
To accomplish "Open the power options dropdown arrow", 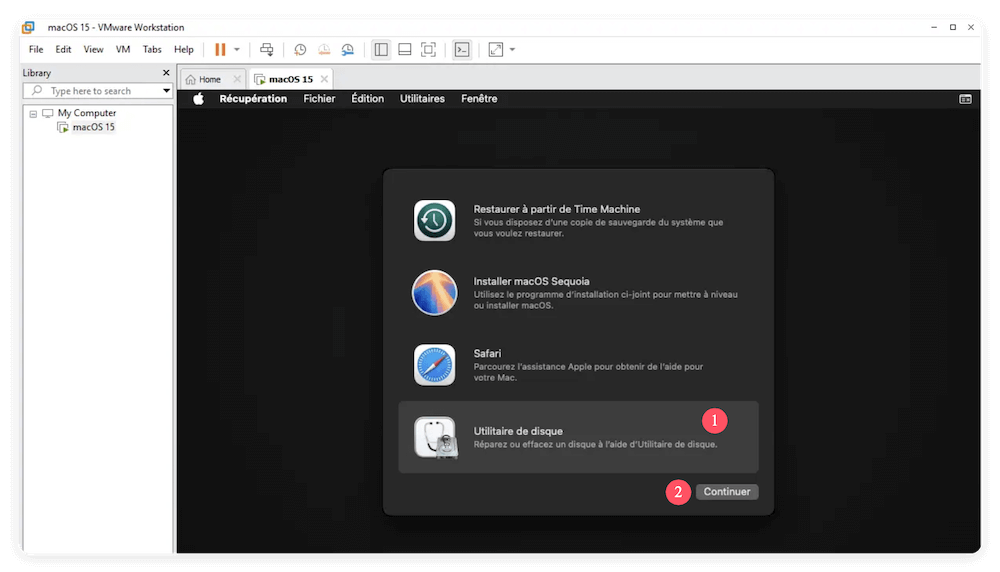I will coord(237,50).
